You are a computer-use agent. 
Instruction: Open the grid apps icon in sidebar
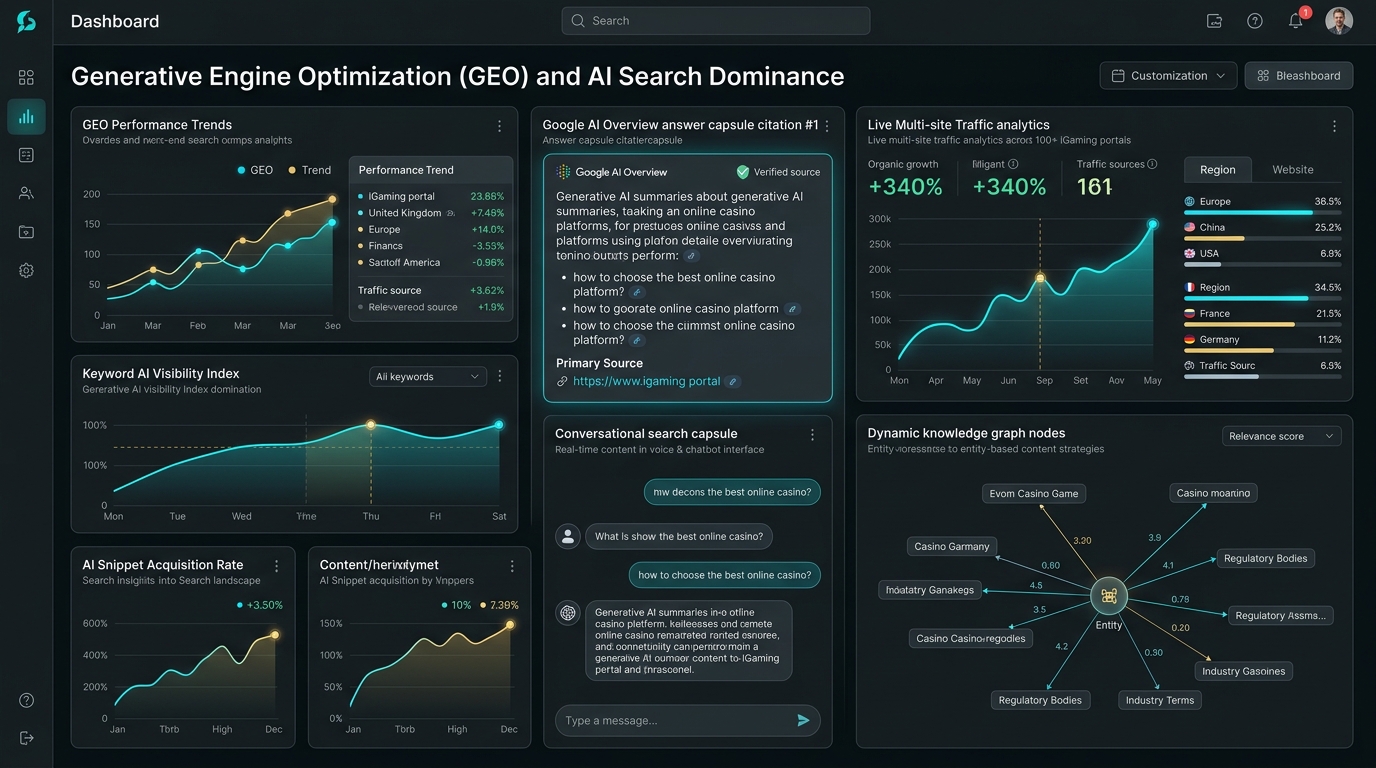[x=26, y=77]
